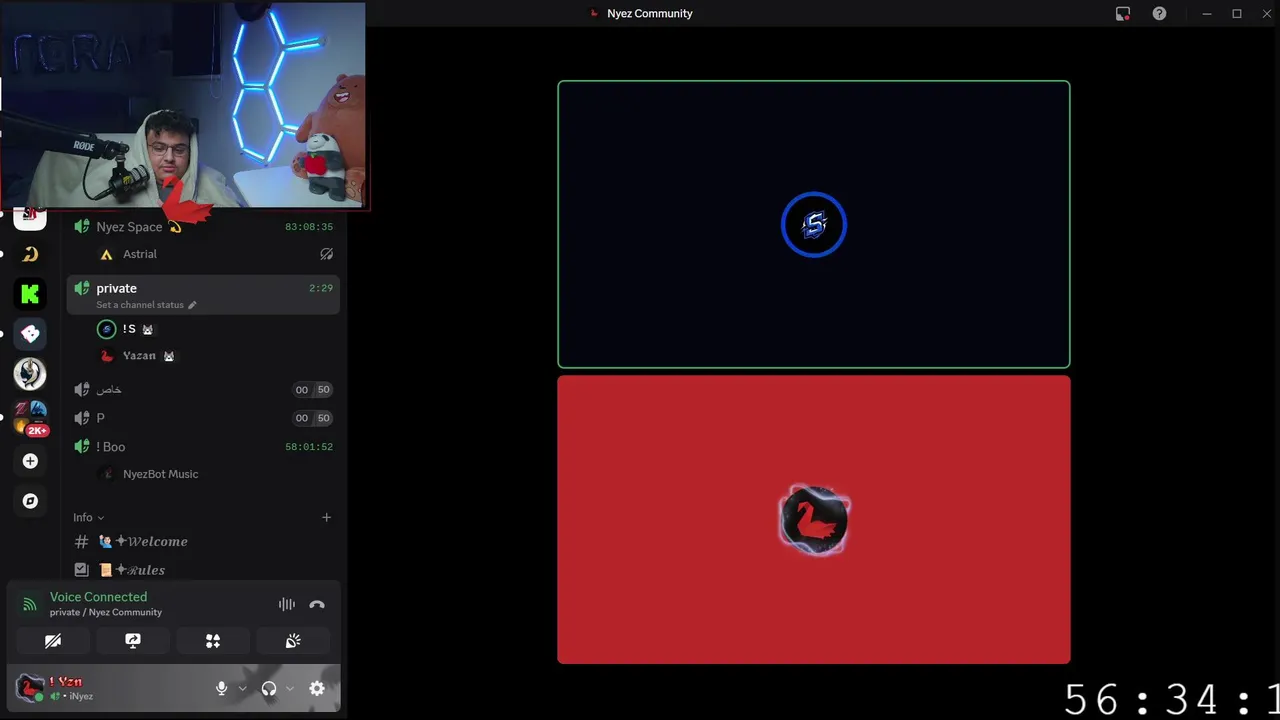The width and height of the screenshot is (1280, 720).
Task: Focus the red Yazan video tile
Action: [814, 520]
